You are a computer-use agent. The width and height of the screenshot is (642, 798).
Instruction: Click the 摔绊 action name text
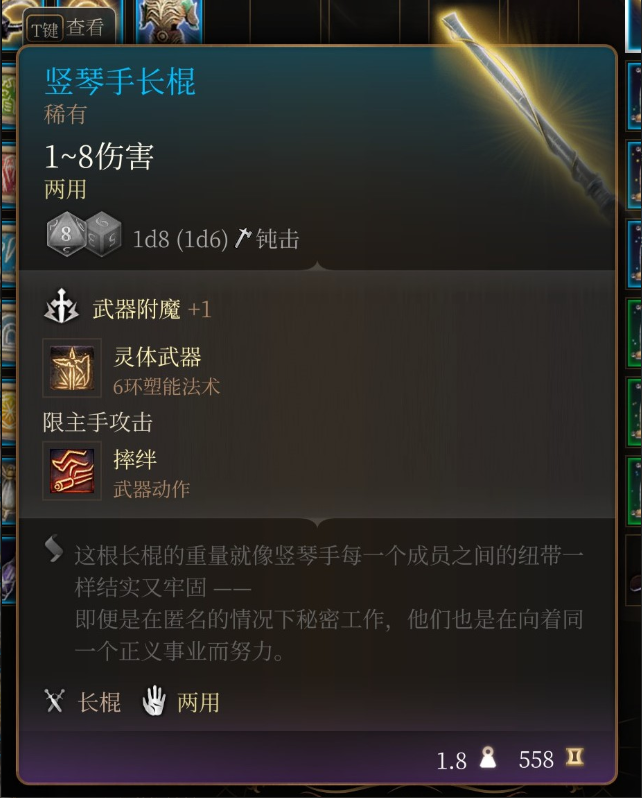coord(135,459)
